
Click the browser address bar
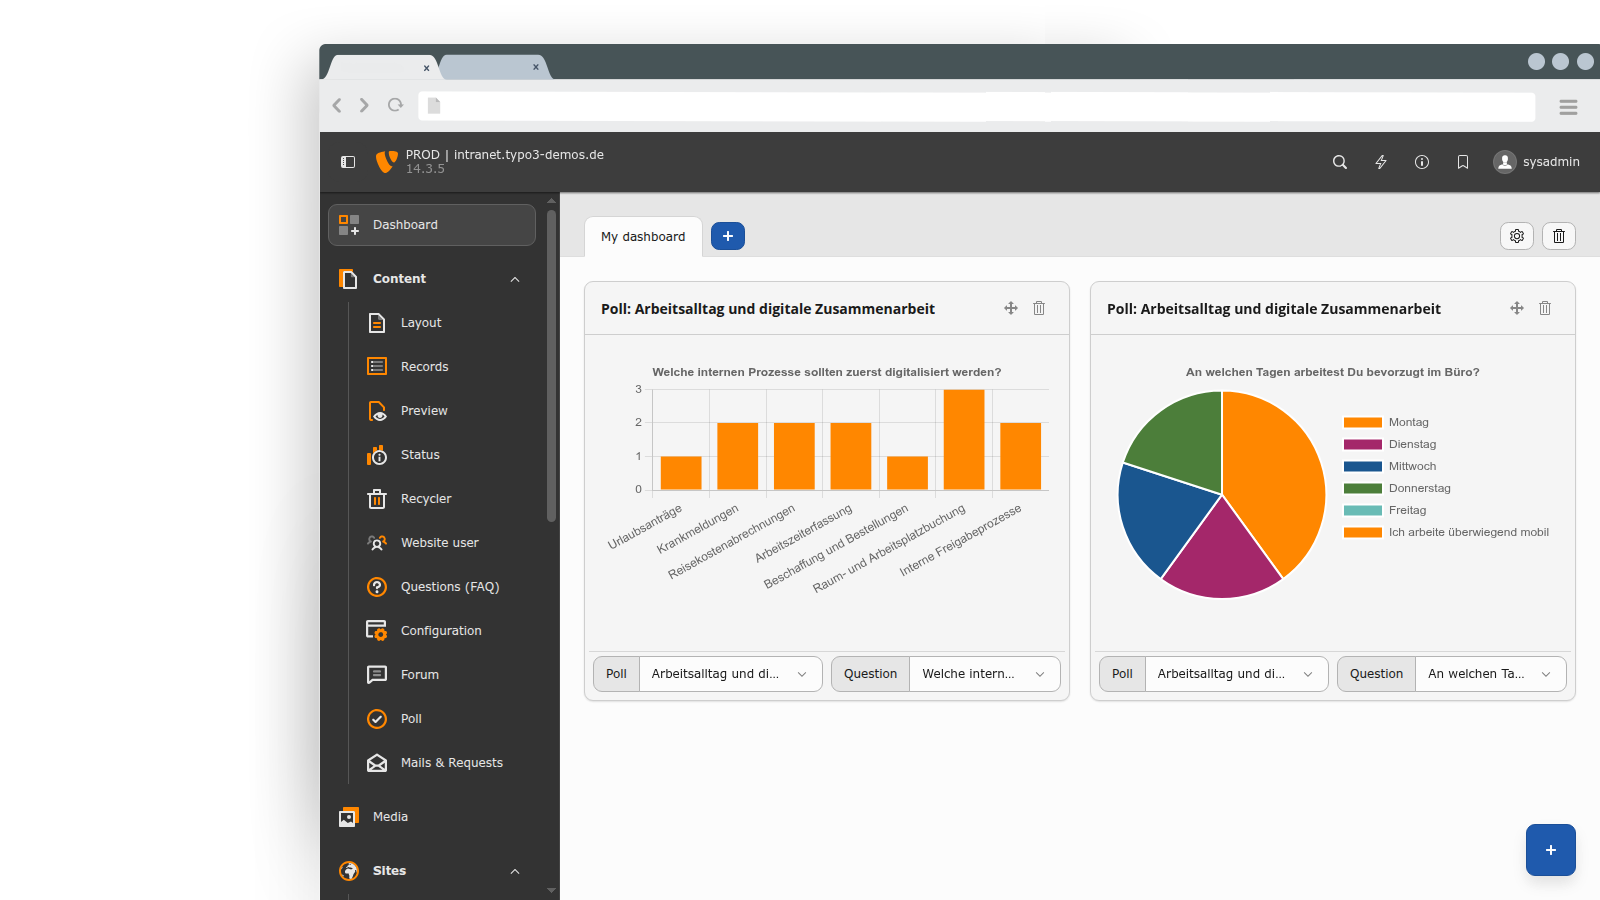coord(977,106)
